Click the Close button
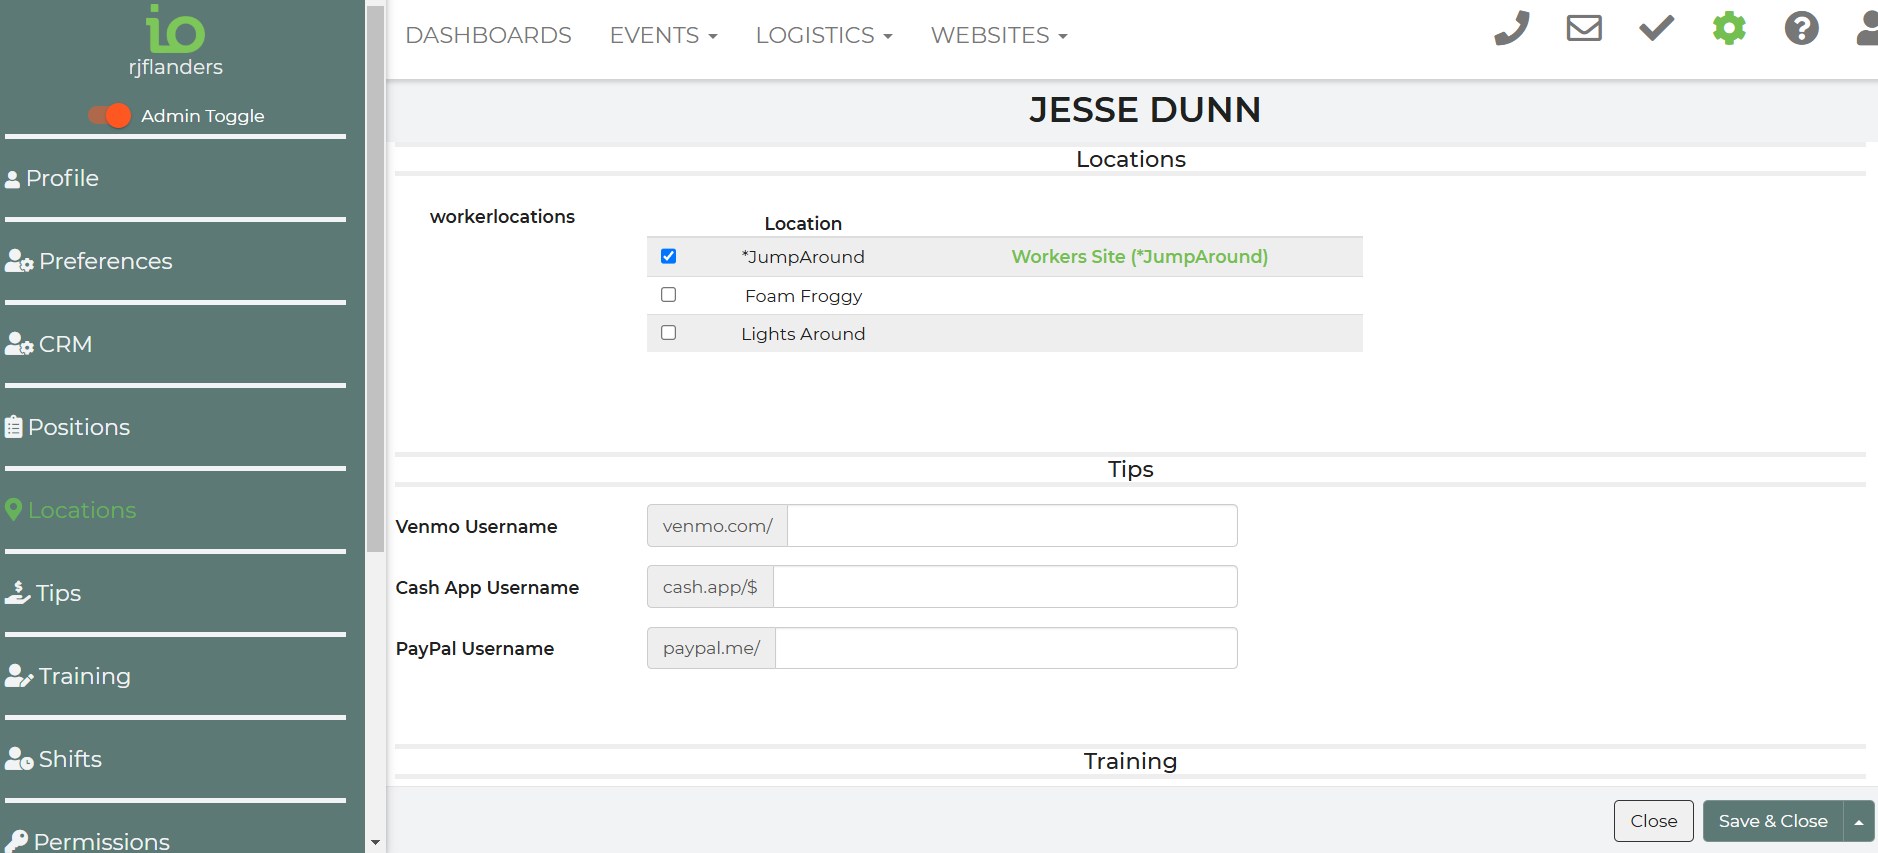The height and width of the screenshot is (853, 1878). (x=1654, y=821)
